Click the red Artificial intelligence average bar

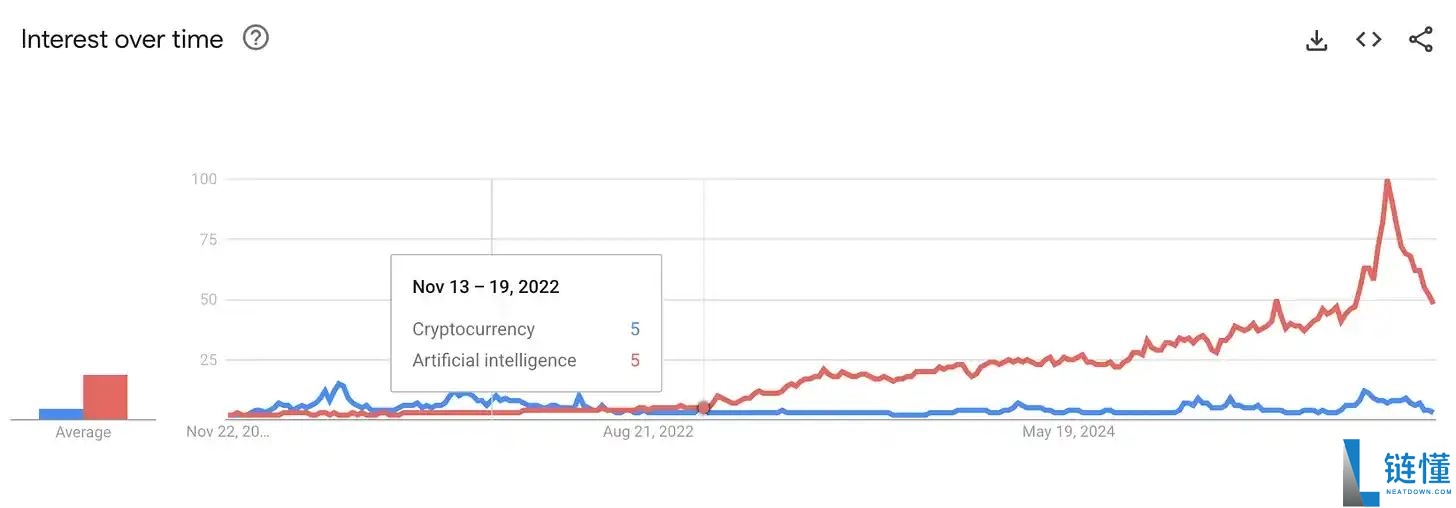point(105,397)
